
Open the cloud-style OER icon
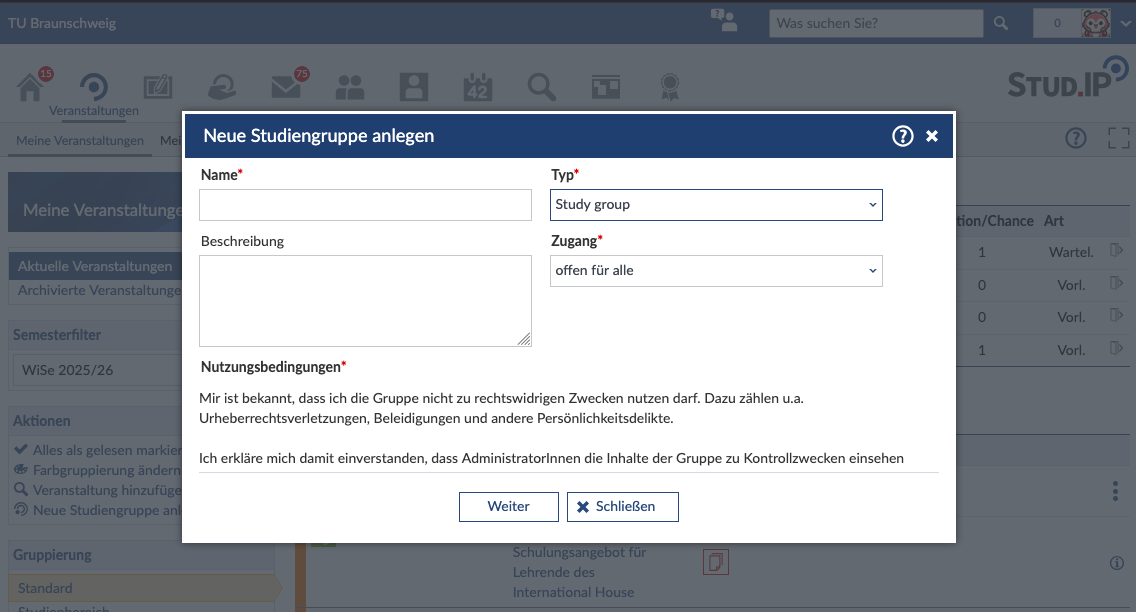point(222,88)
